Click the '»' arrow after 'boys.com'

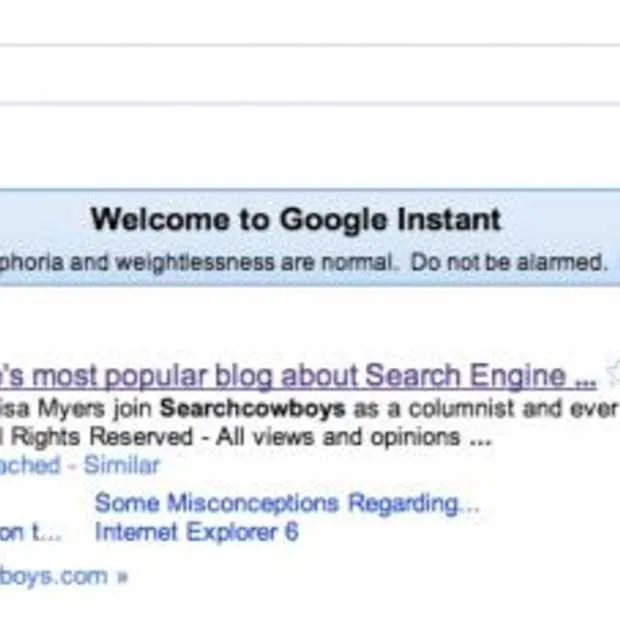[122, 577]
